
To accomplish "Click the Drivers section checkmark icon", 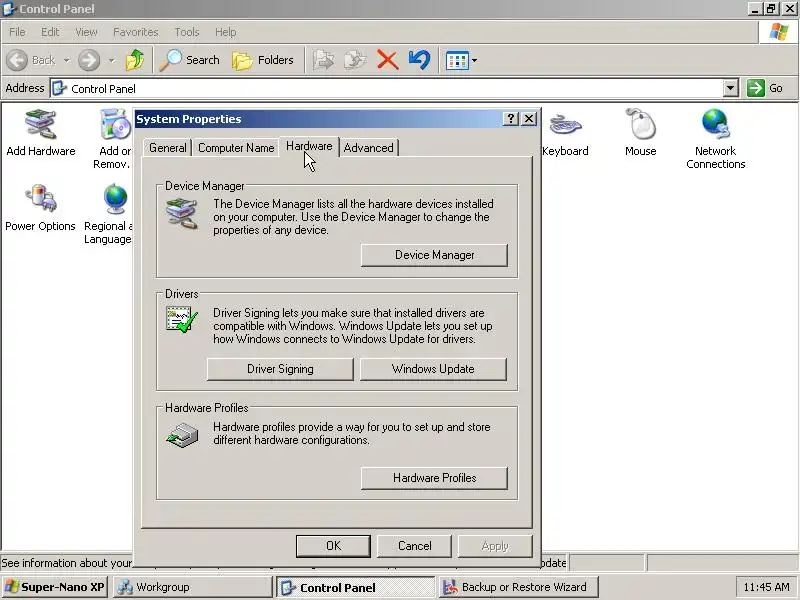I will pyautogui.click(x=182, y=320).
